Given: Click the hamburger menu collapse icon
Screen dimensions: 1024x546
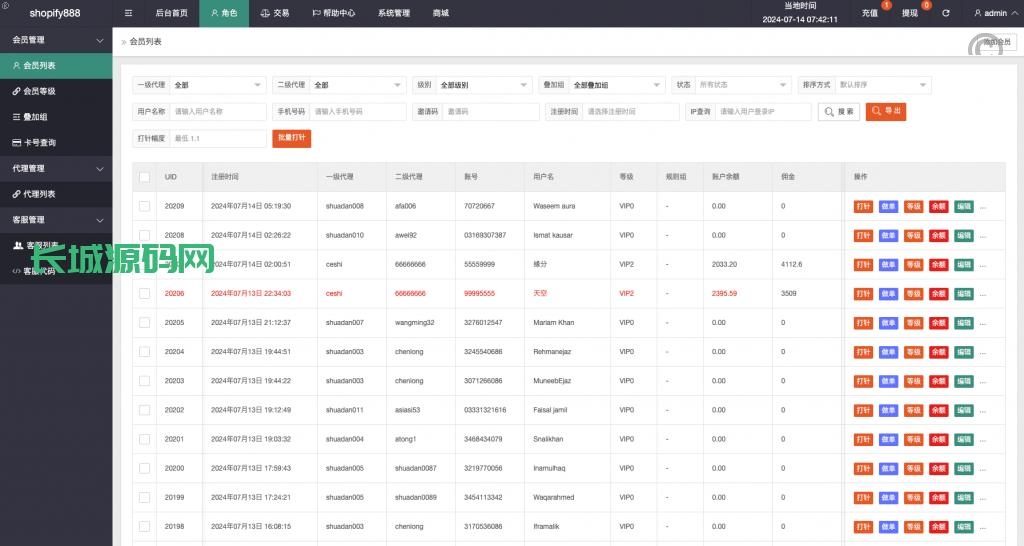Looking at the screenshot, I should coord(128,13).
